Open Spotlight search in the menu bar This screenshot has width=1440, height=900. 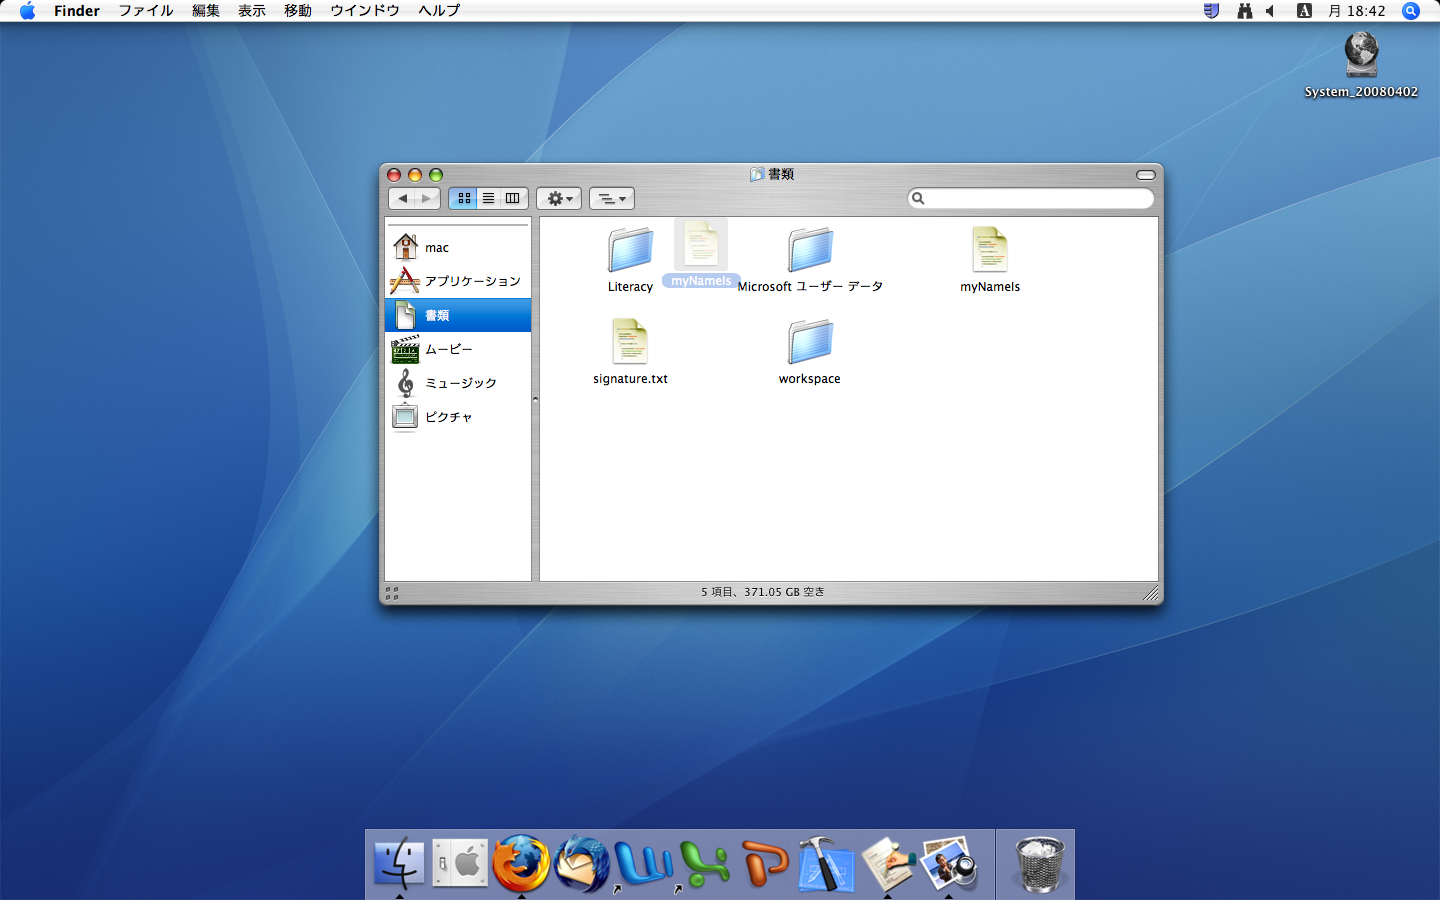click(1411, 11)
